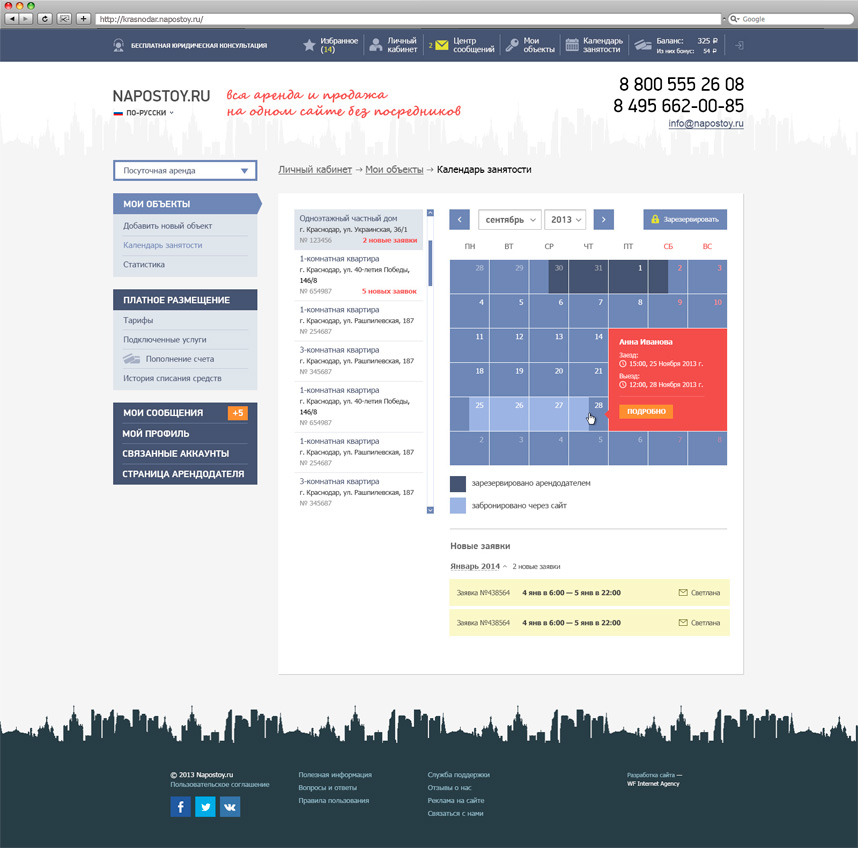
Task: Open the Посуточная аренда dropdown
Action: tap(185, 171)
